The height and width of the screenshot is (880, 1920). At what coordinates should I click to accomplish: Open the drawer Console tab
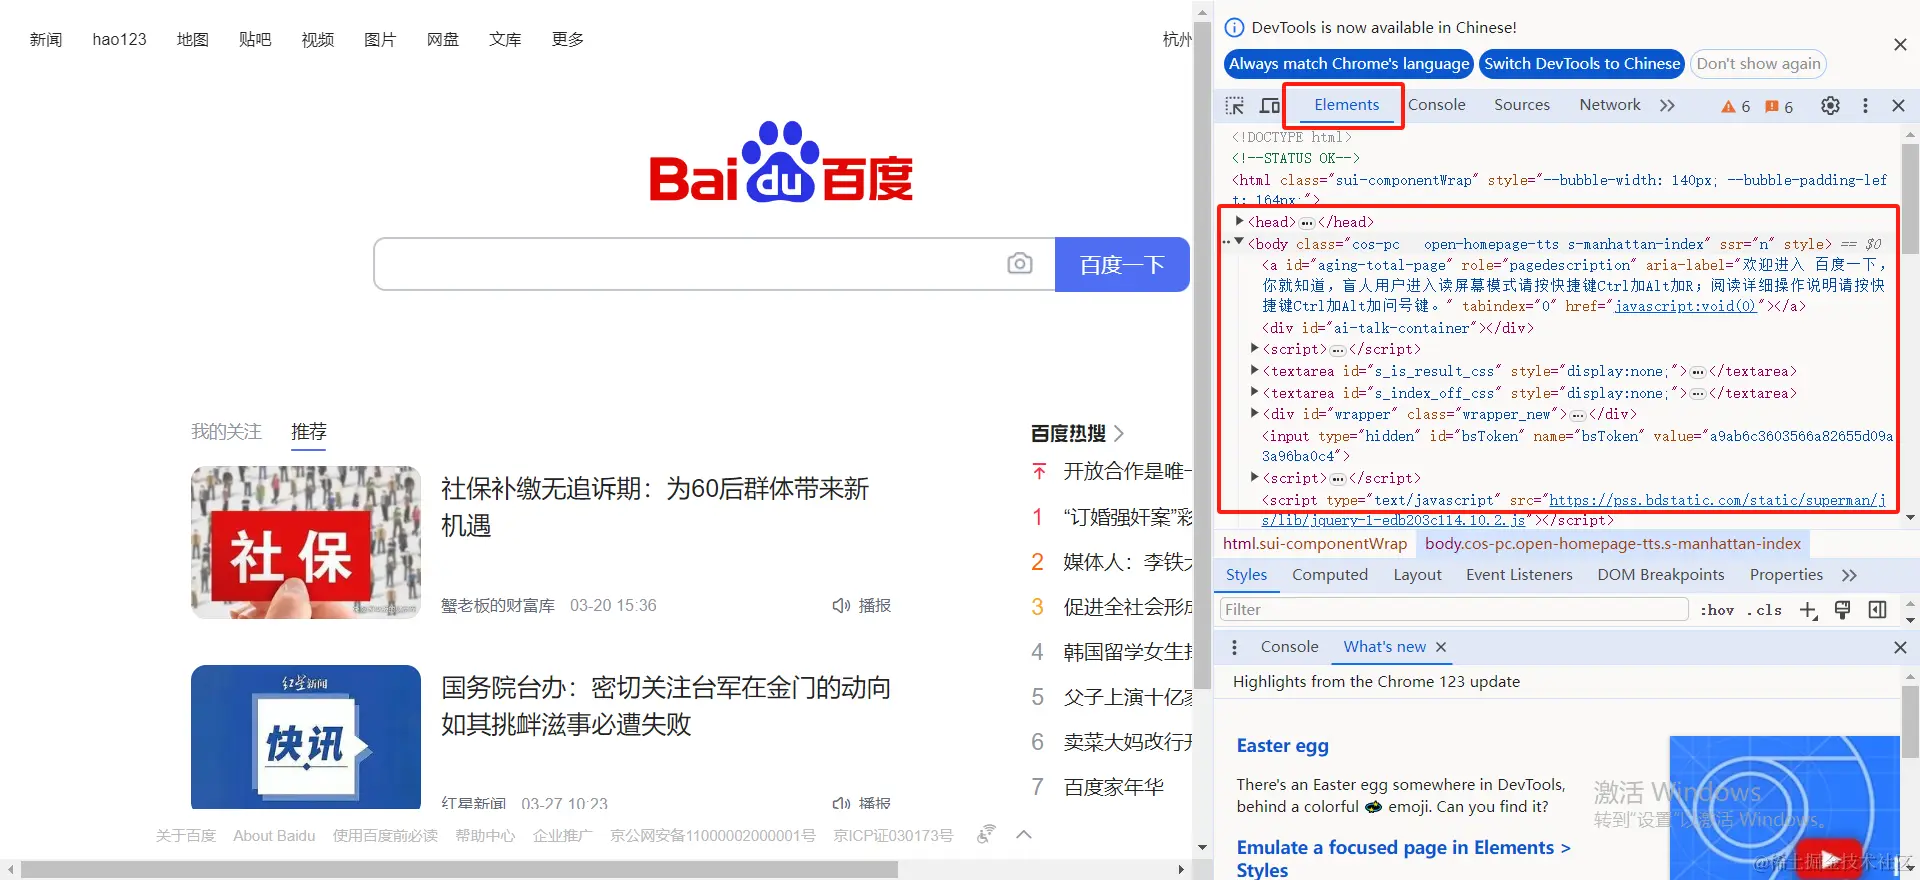(x=1289, y=647)
